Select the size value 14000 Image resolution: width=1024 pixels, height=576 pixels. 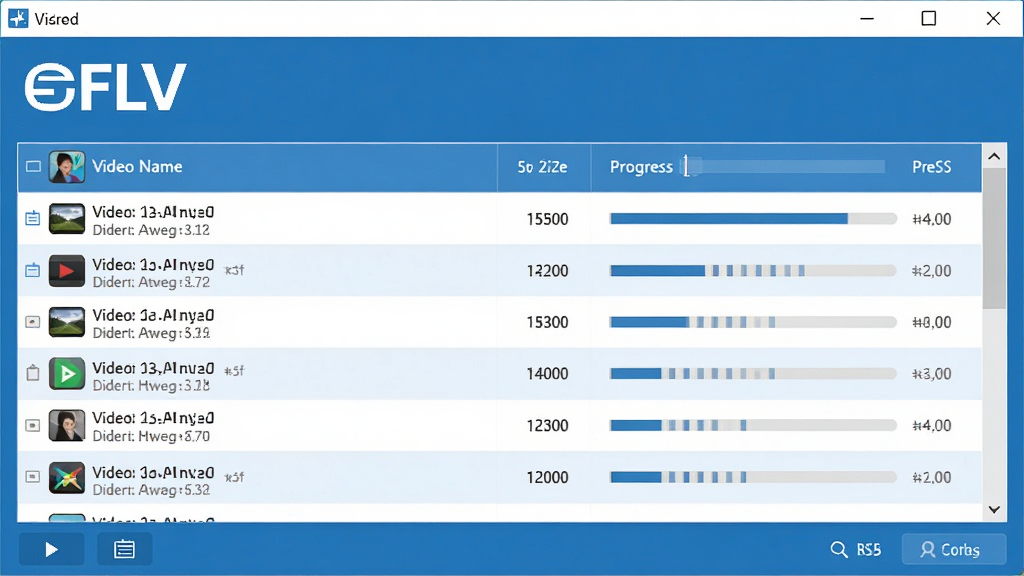pyautogui.click(x=547, y=374)
